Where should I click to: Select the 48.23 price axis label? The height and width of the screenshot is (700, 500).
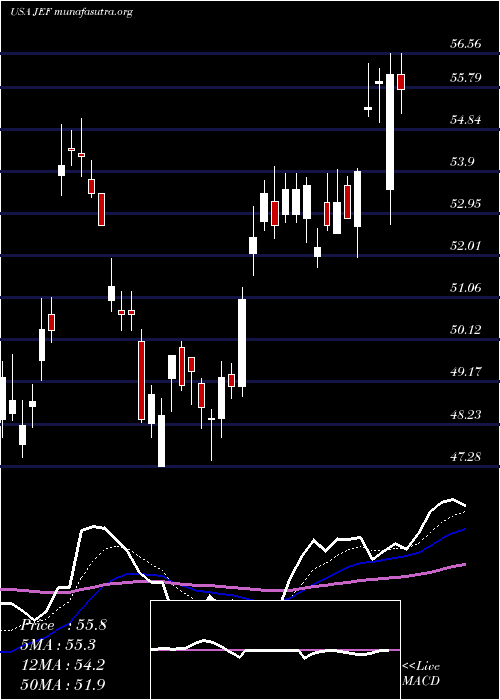pos(465,415)
